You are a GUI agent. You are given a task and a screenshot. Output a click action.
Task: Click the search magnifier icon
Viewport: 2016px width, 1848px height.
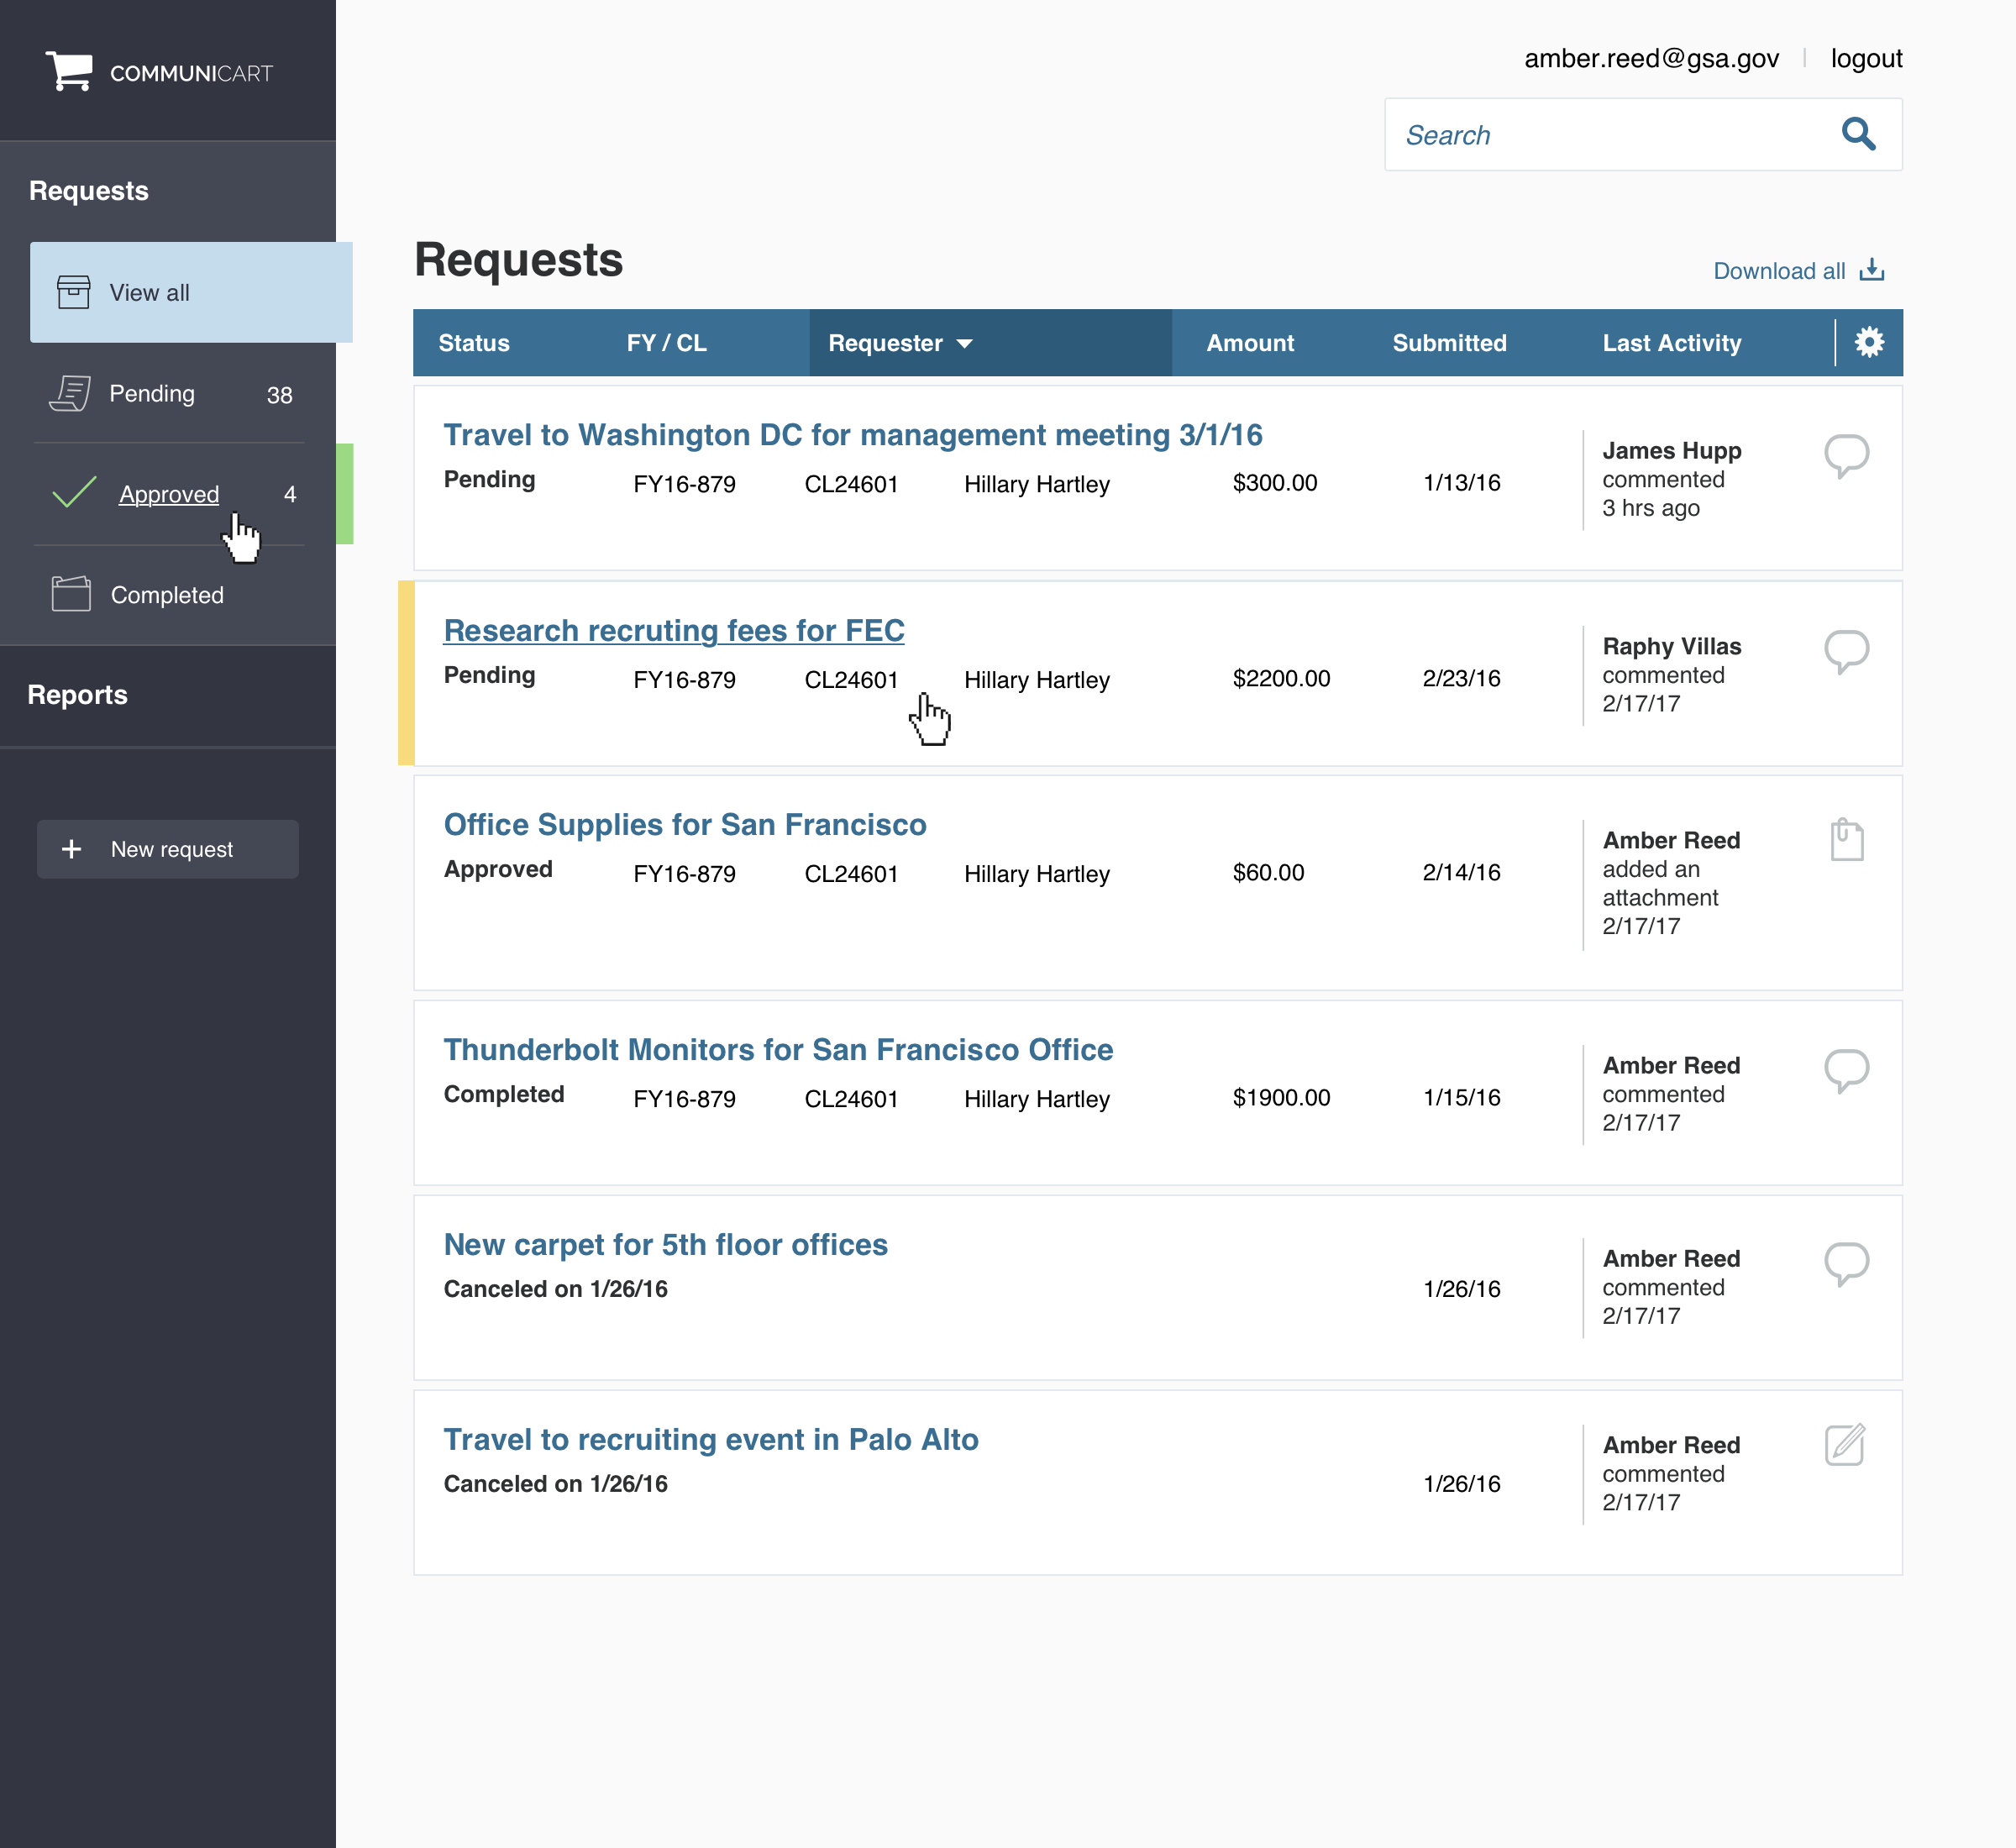click(x=1857, y=134)
